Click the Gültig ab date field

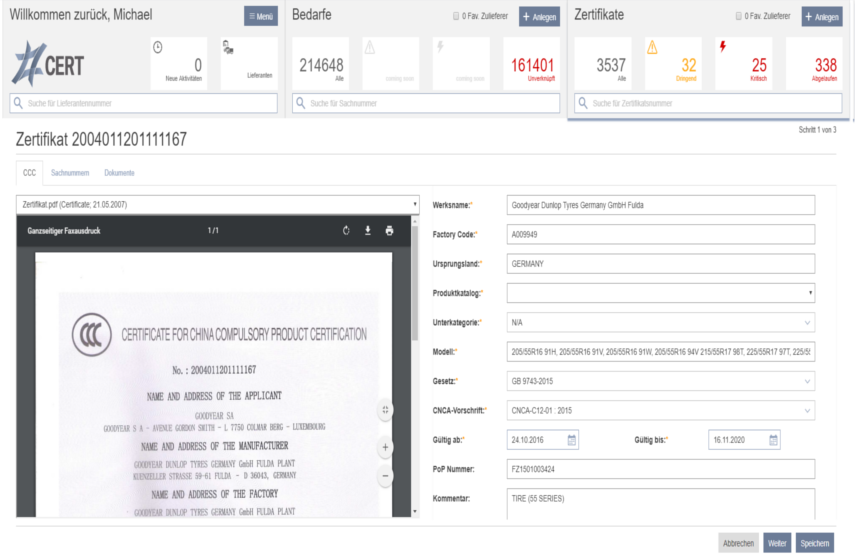coord(543,440)
